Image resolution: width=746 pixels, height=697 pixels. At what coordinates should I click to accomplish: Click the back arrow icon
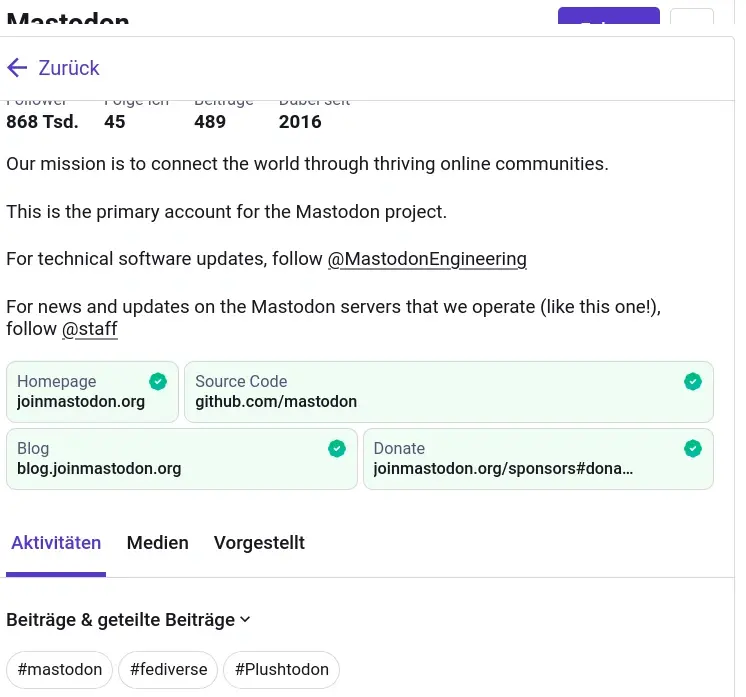point(17,68)
